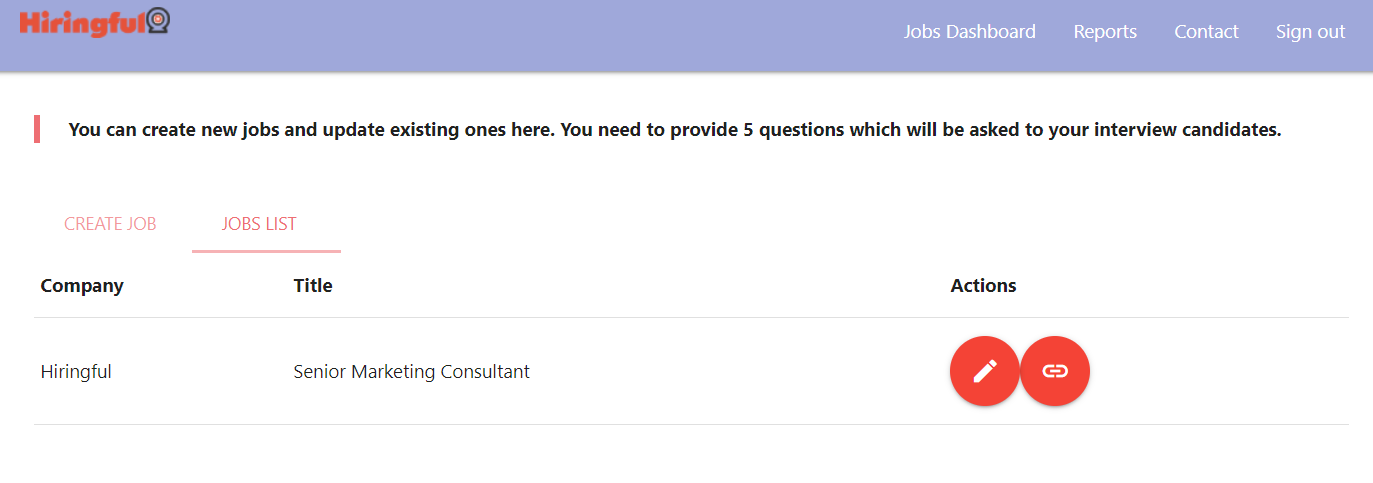The height and width of the screenshot is (483, 1373).
Task: Select the Hiringful company cell
Action: click(76, 372)
